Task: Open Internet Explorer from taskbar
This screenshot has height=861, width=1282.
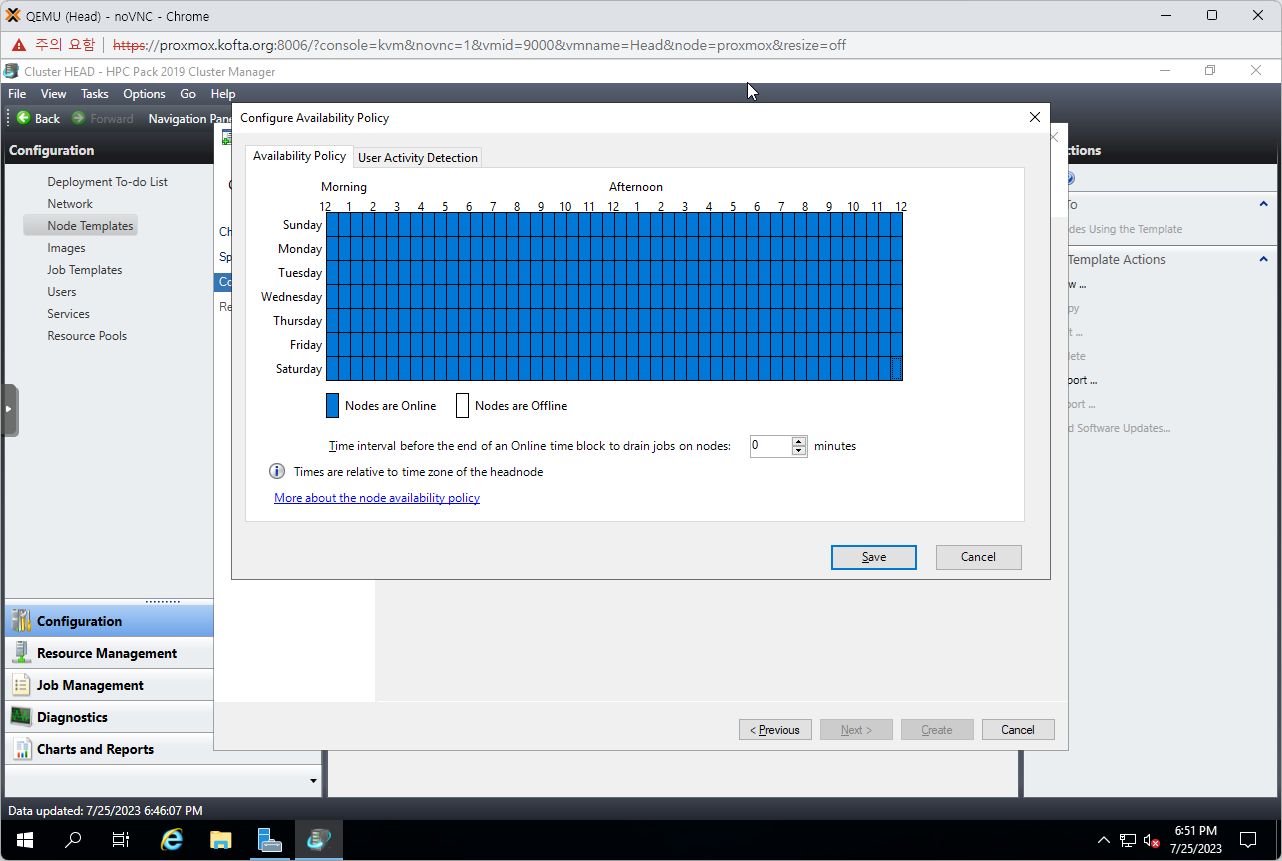Action: click(x=172, y=840)
